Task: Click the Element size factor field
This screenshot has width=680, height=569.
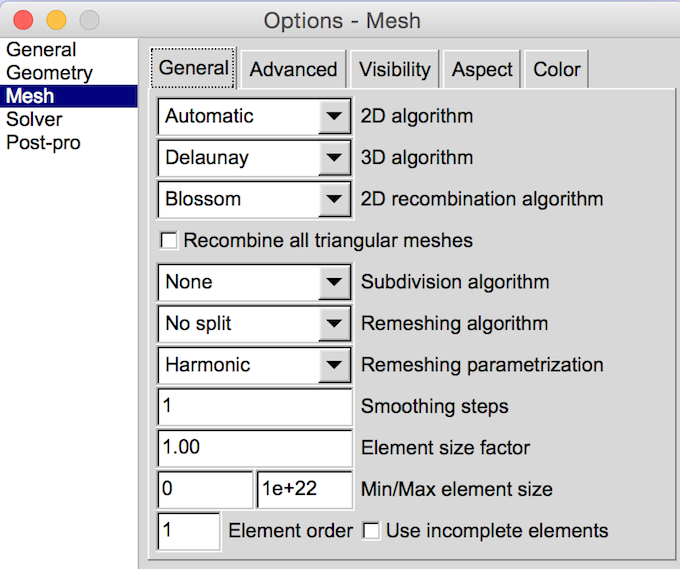Action: tap(255, 448)
